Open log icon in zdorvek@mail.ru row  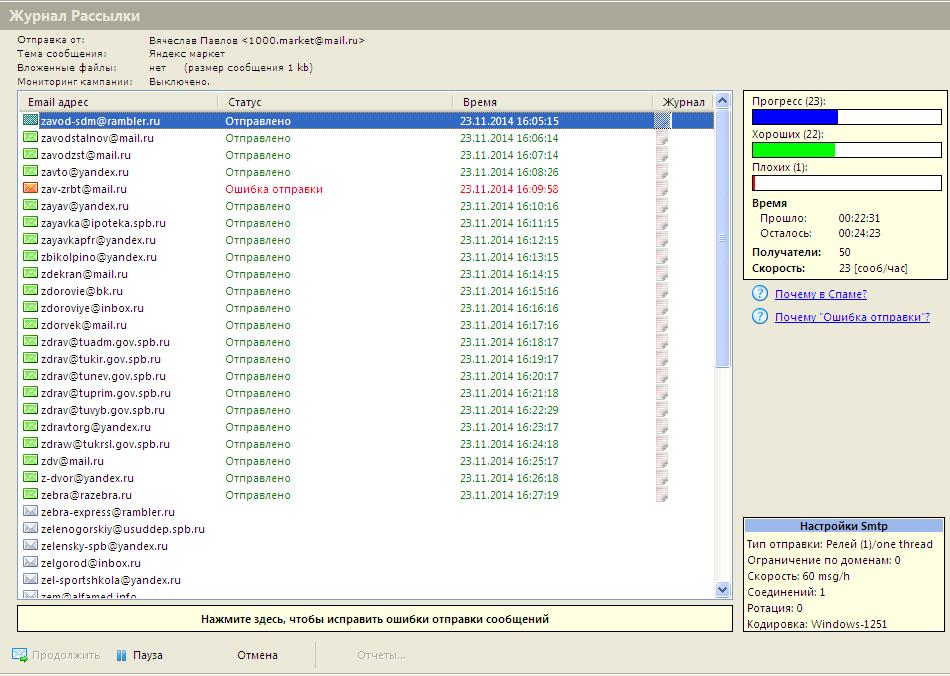coord(662,325)
